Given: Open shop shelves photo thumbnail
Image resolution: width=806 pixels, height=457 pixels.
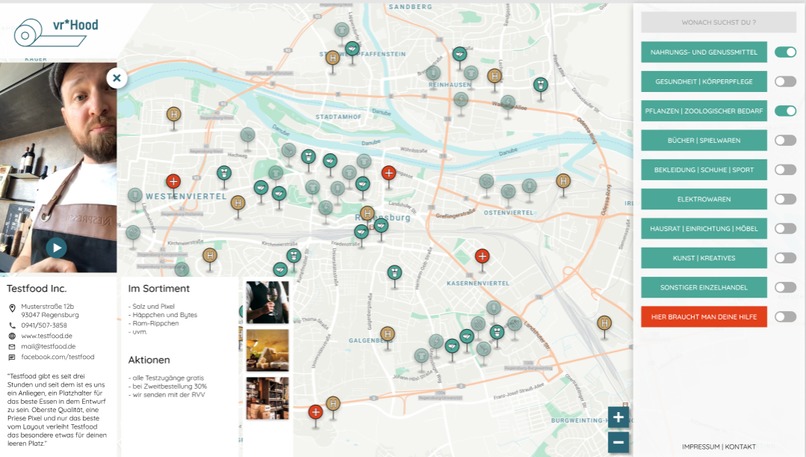Looking at the screenshot, I should pos(267,398).
